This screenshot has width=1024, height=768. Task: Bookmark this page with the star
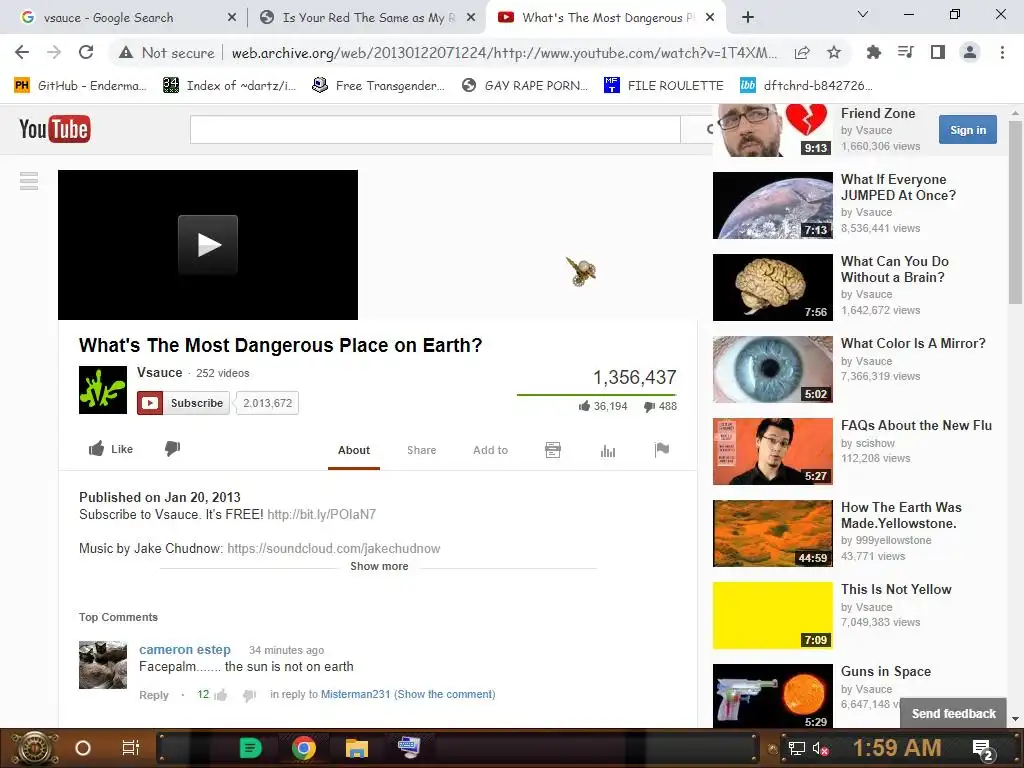click(x=834, y=52)
